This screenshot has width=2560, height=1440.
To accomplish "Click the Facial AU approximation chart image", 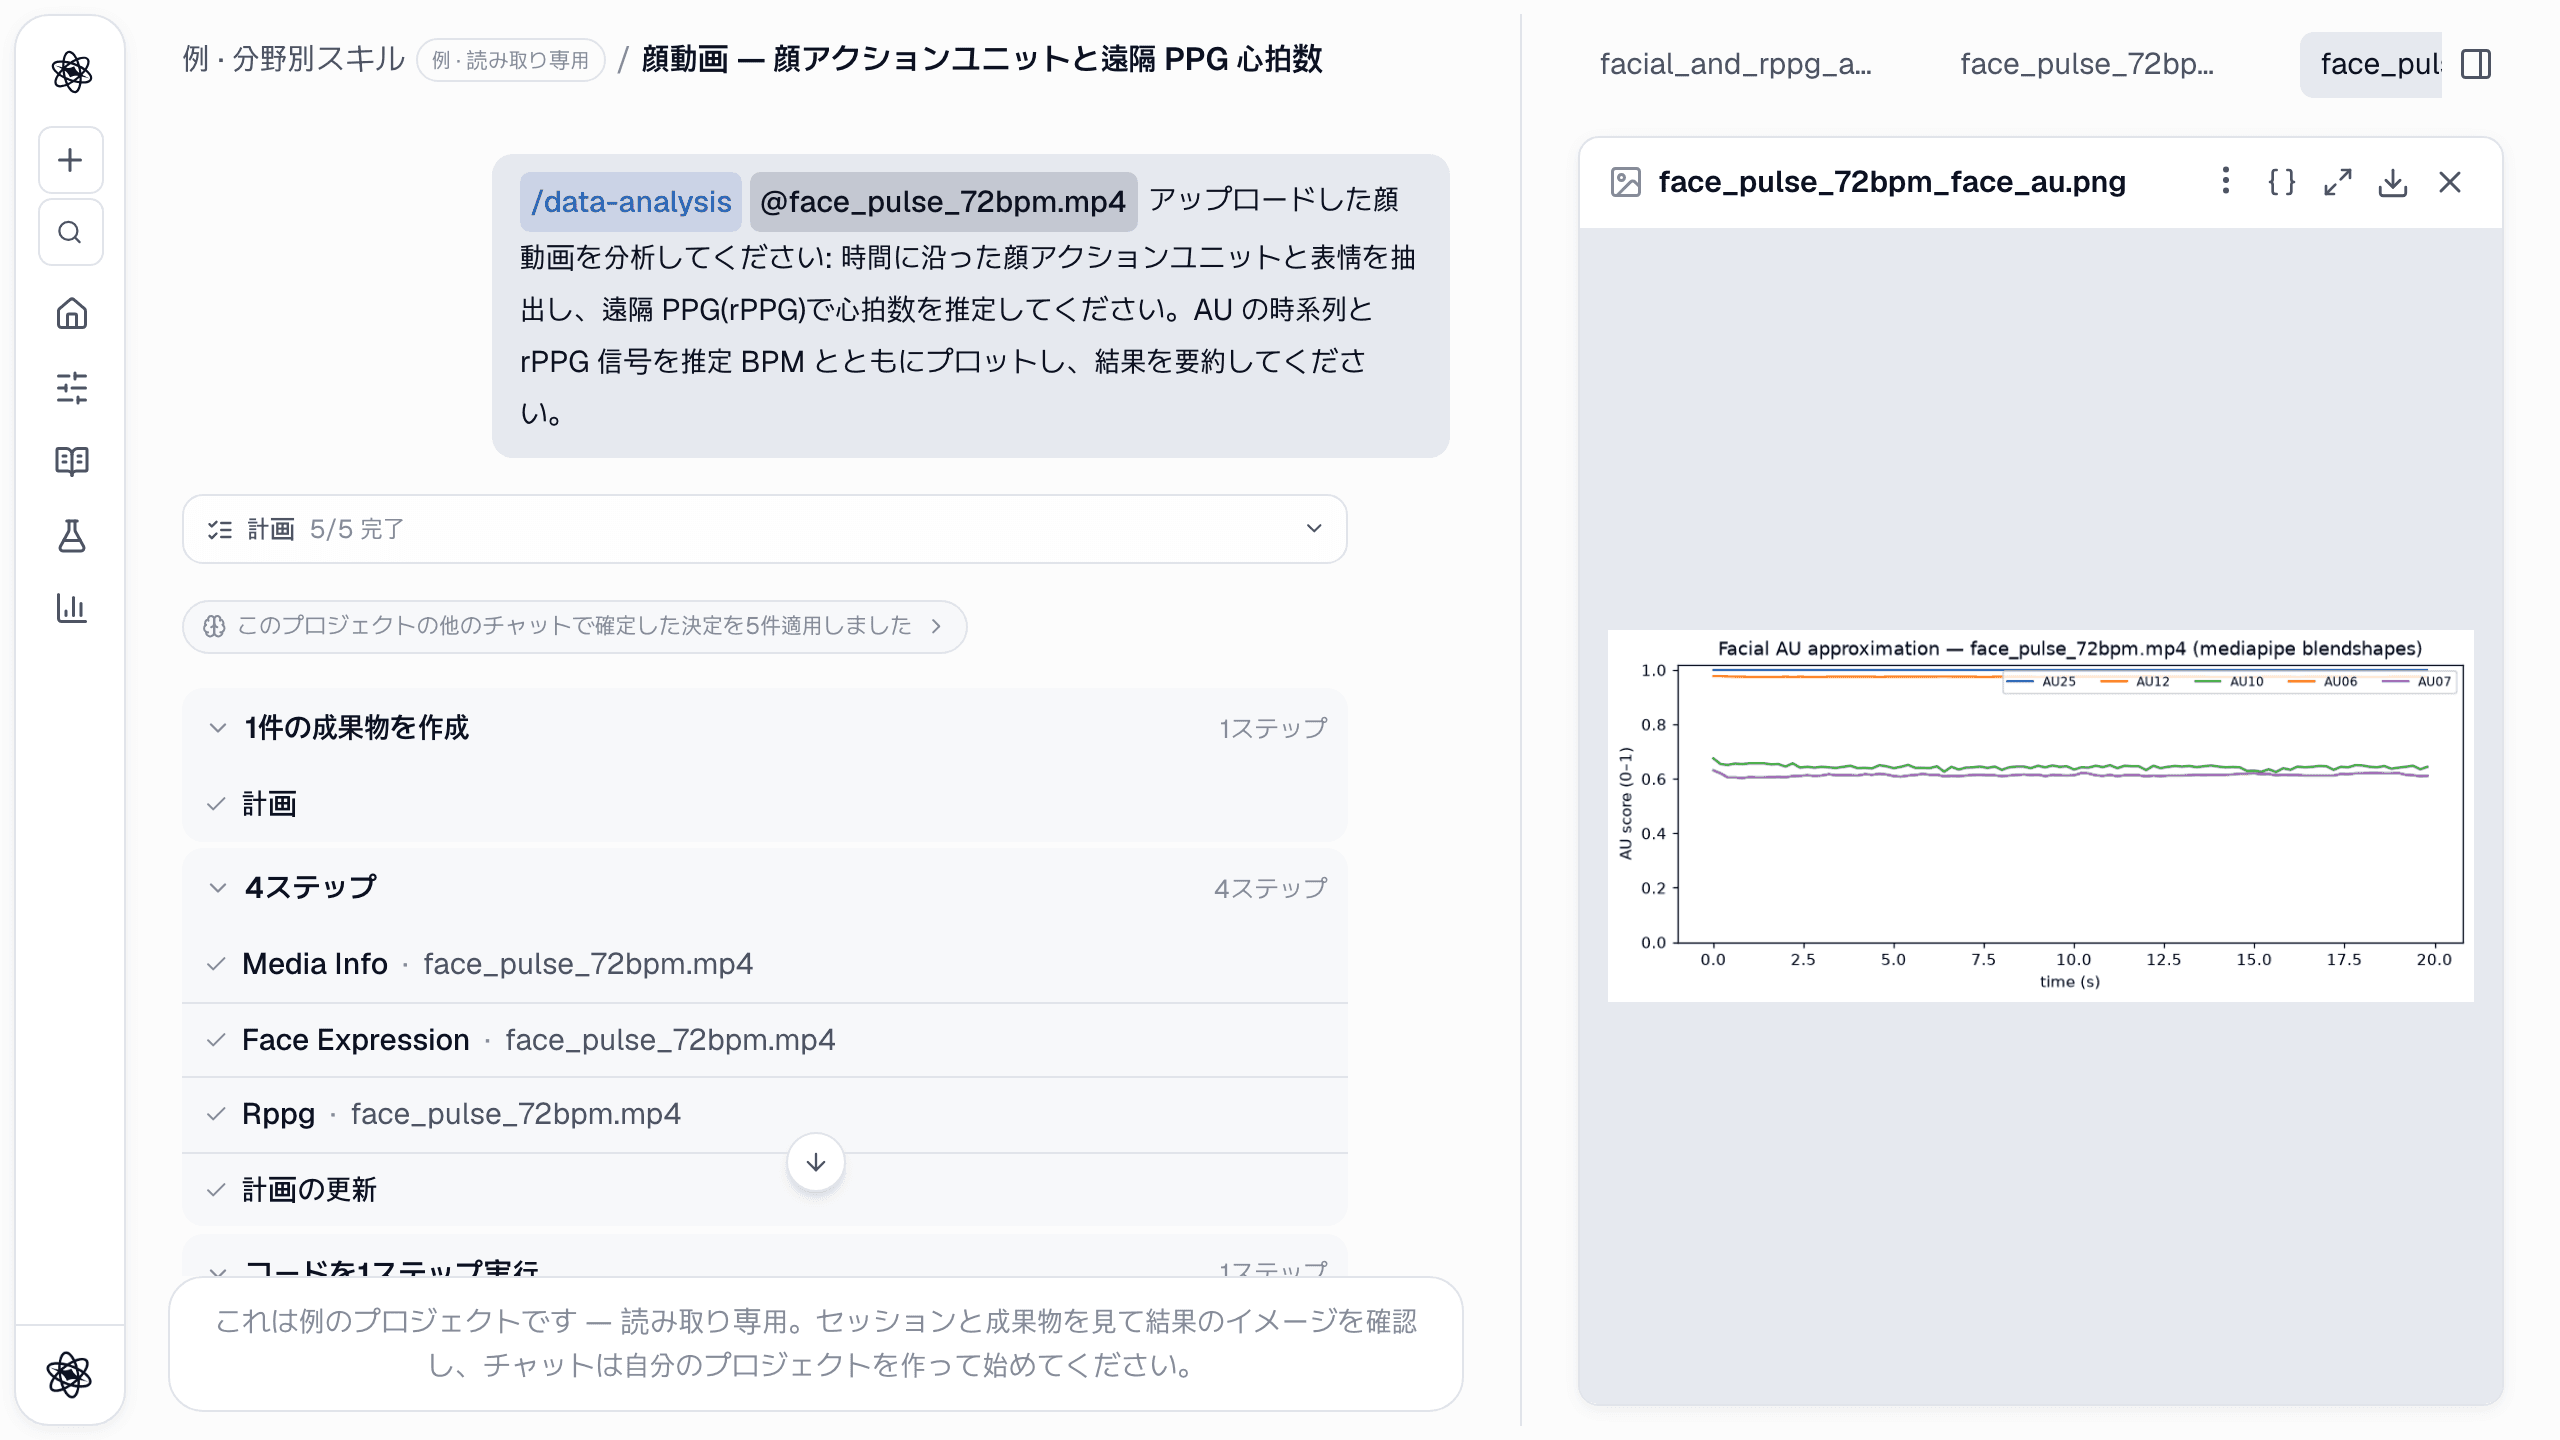I will (2041, 816).
